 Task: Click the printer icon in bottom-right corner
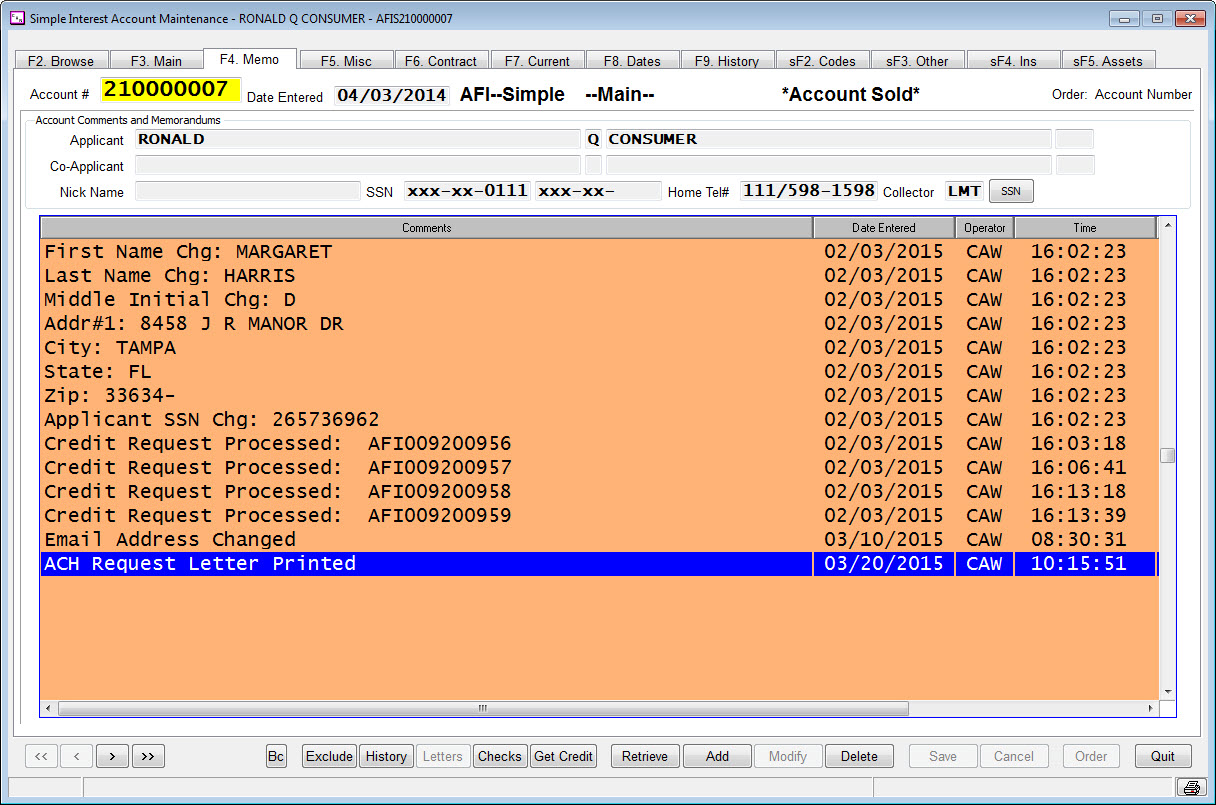pyautogui.click(x=1191, y=787)
